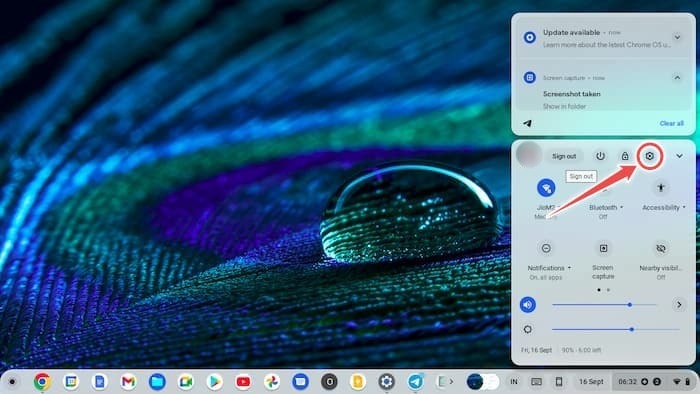Click the IN input method indicator

514,382
